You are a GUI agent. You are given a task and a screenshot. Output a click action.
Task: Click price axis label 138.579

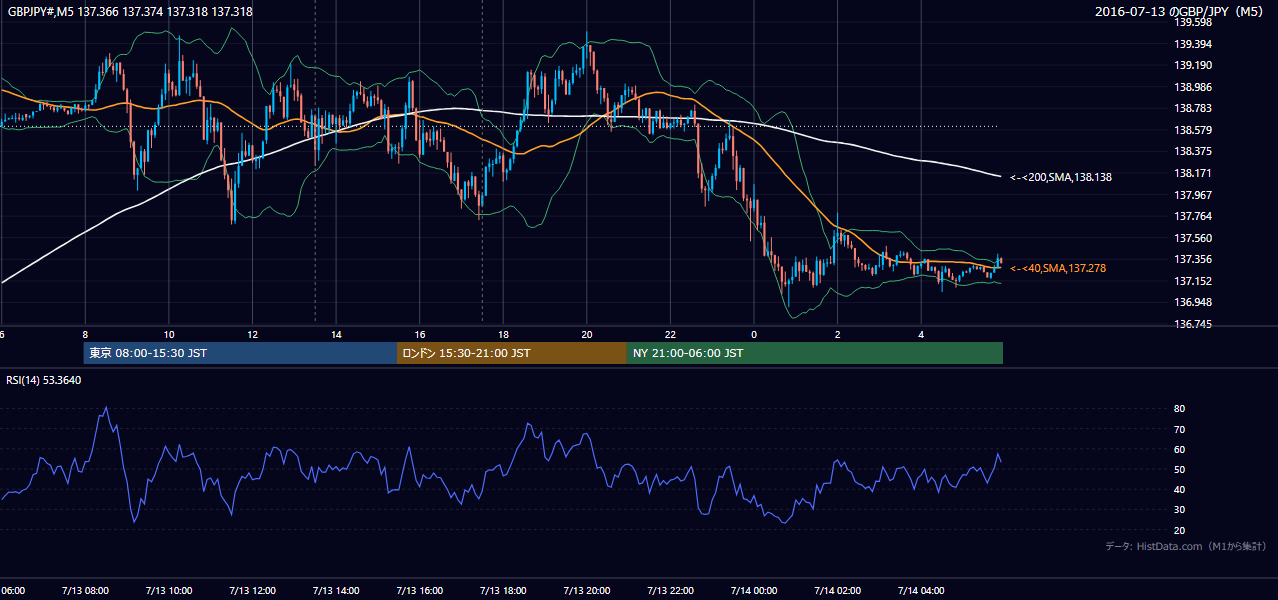pos(1193,130)
